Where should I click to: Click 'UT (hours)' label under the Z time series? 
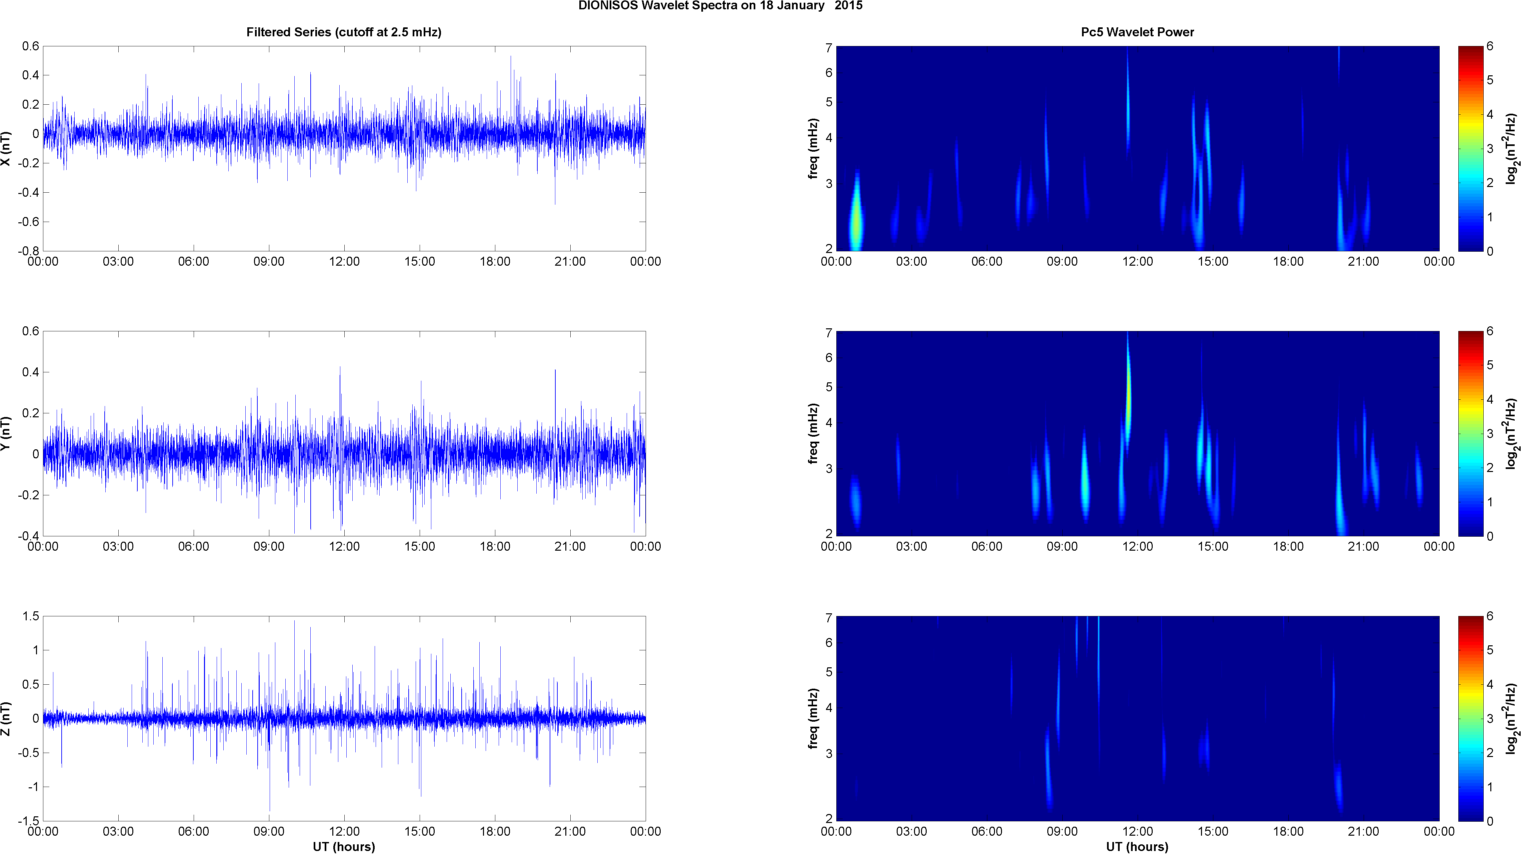click(x=344, y=846)
